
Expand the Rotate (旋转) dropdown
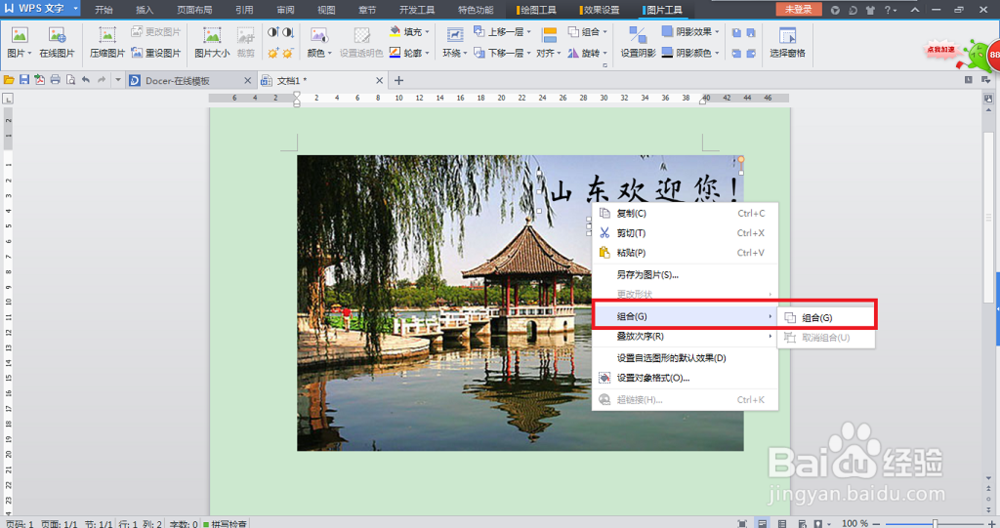(x=605, y=53)
